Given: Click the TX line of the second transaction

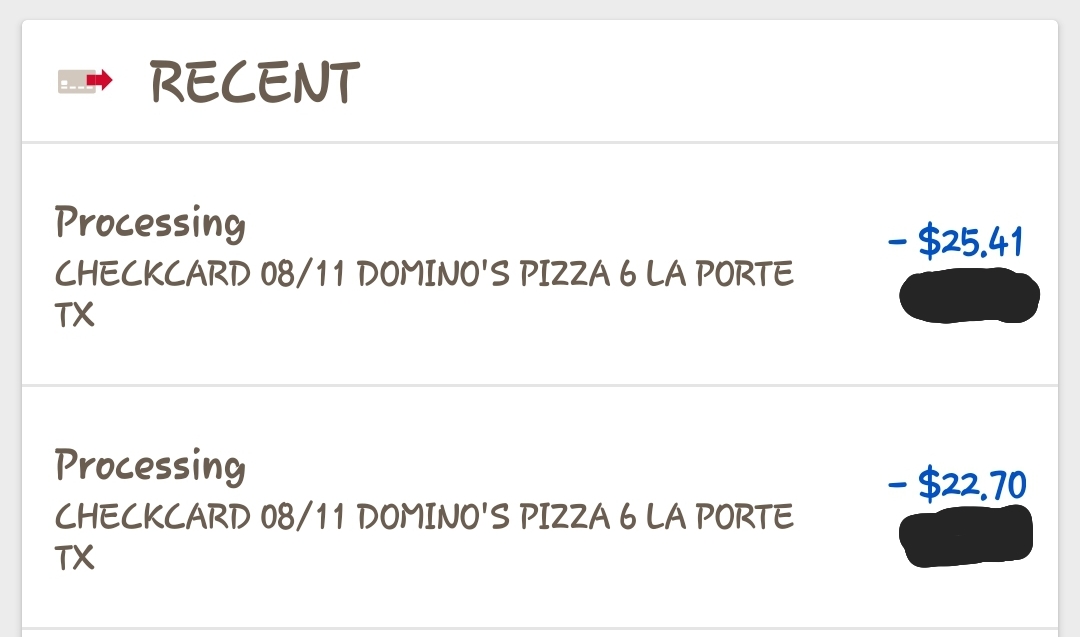Looking at the screenshot, I should 75,557.
